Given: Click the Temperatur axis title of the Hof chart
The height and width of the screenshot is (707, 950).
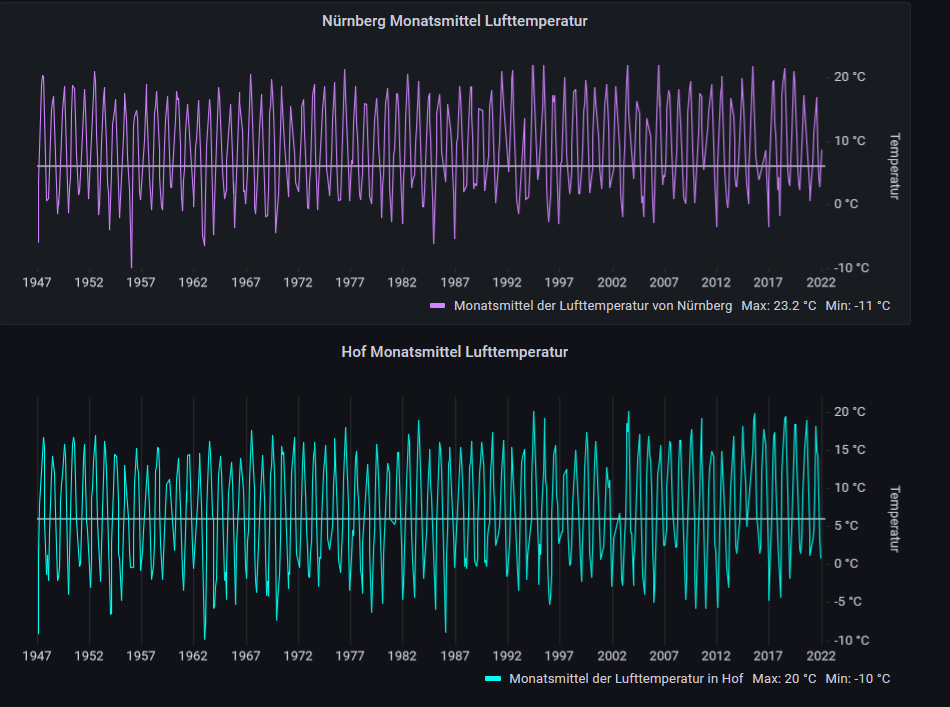Looking at the screenshot, I should pos(895,519).
